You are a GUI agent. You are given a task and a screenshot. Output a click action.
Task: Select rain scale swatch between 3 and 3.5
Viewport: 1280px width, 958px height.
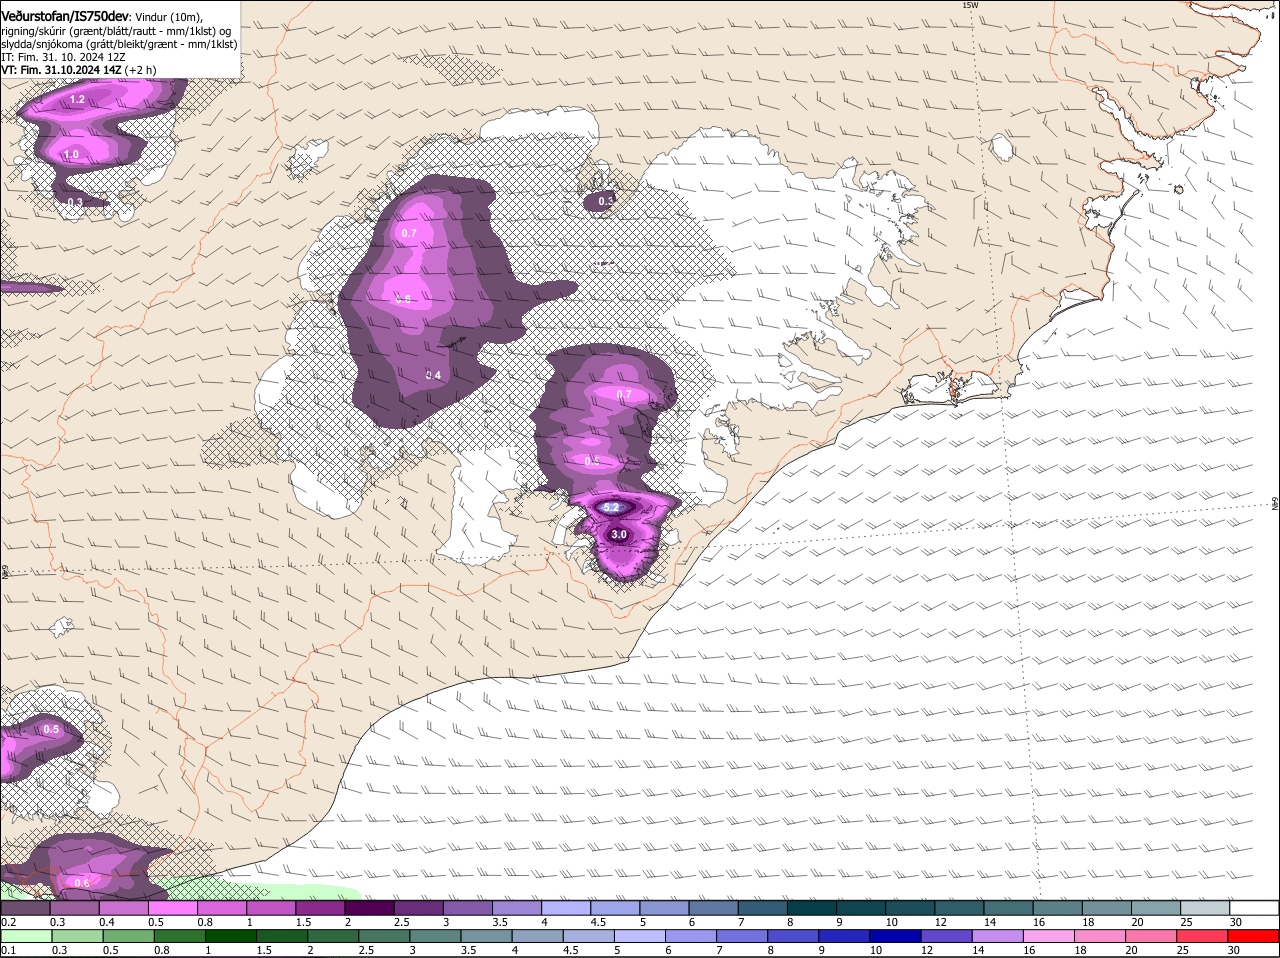click(x=436, y=936)
